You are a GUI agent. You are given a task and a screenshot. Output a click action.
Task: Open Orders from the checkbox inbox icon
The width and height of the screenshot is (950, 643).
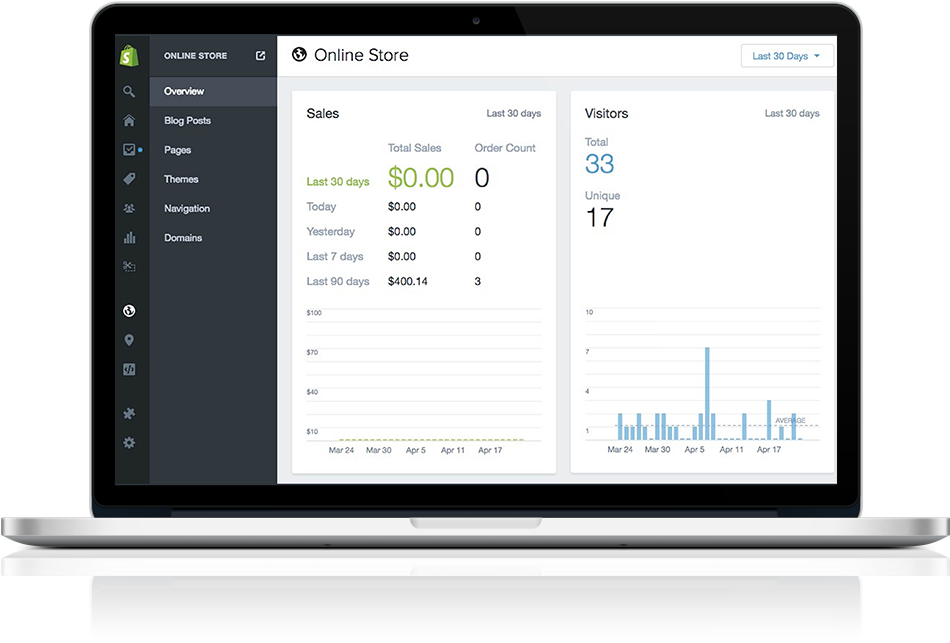(129, 150)
